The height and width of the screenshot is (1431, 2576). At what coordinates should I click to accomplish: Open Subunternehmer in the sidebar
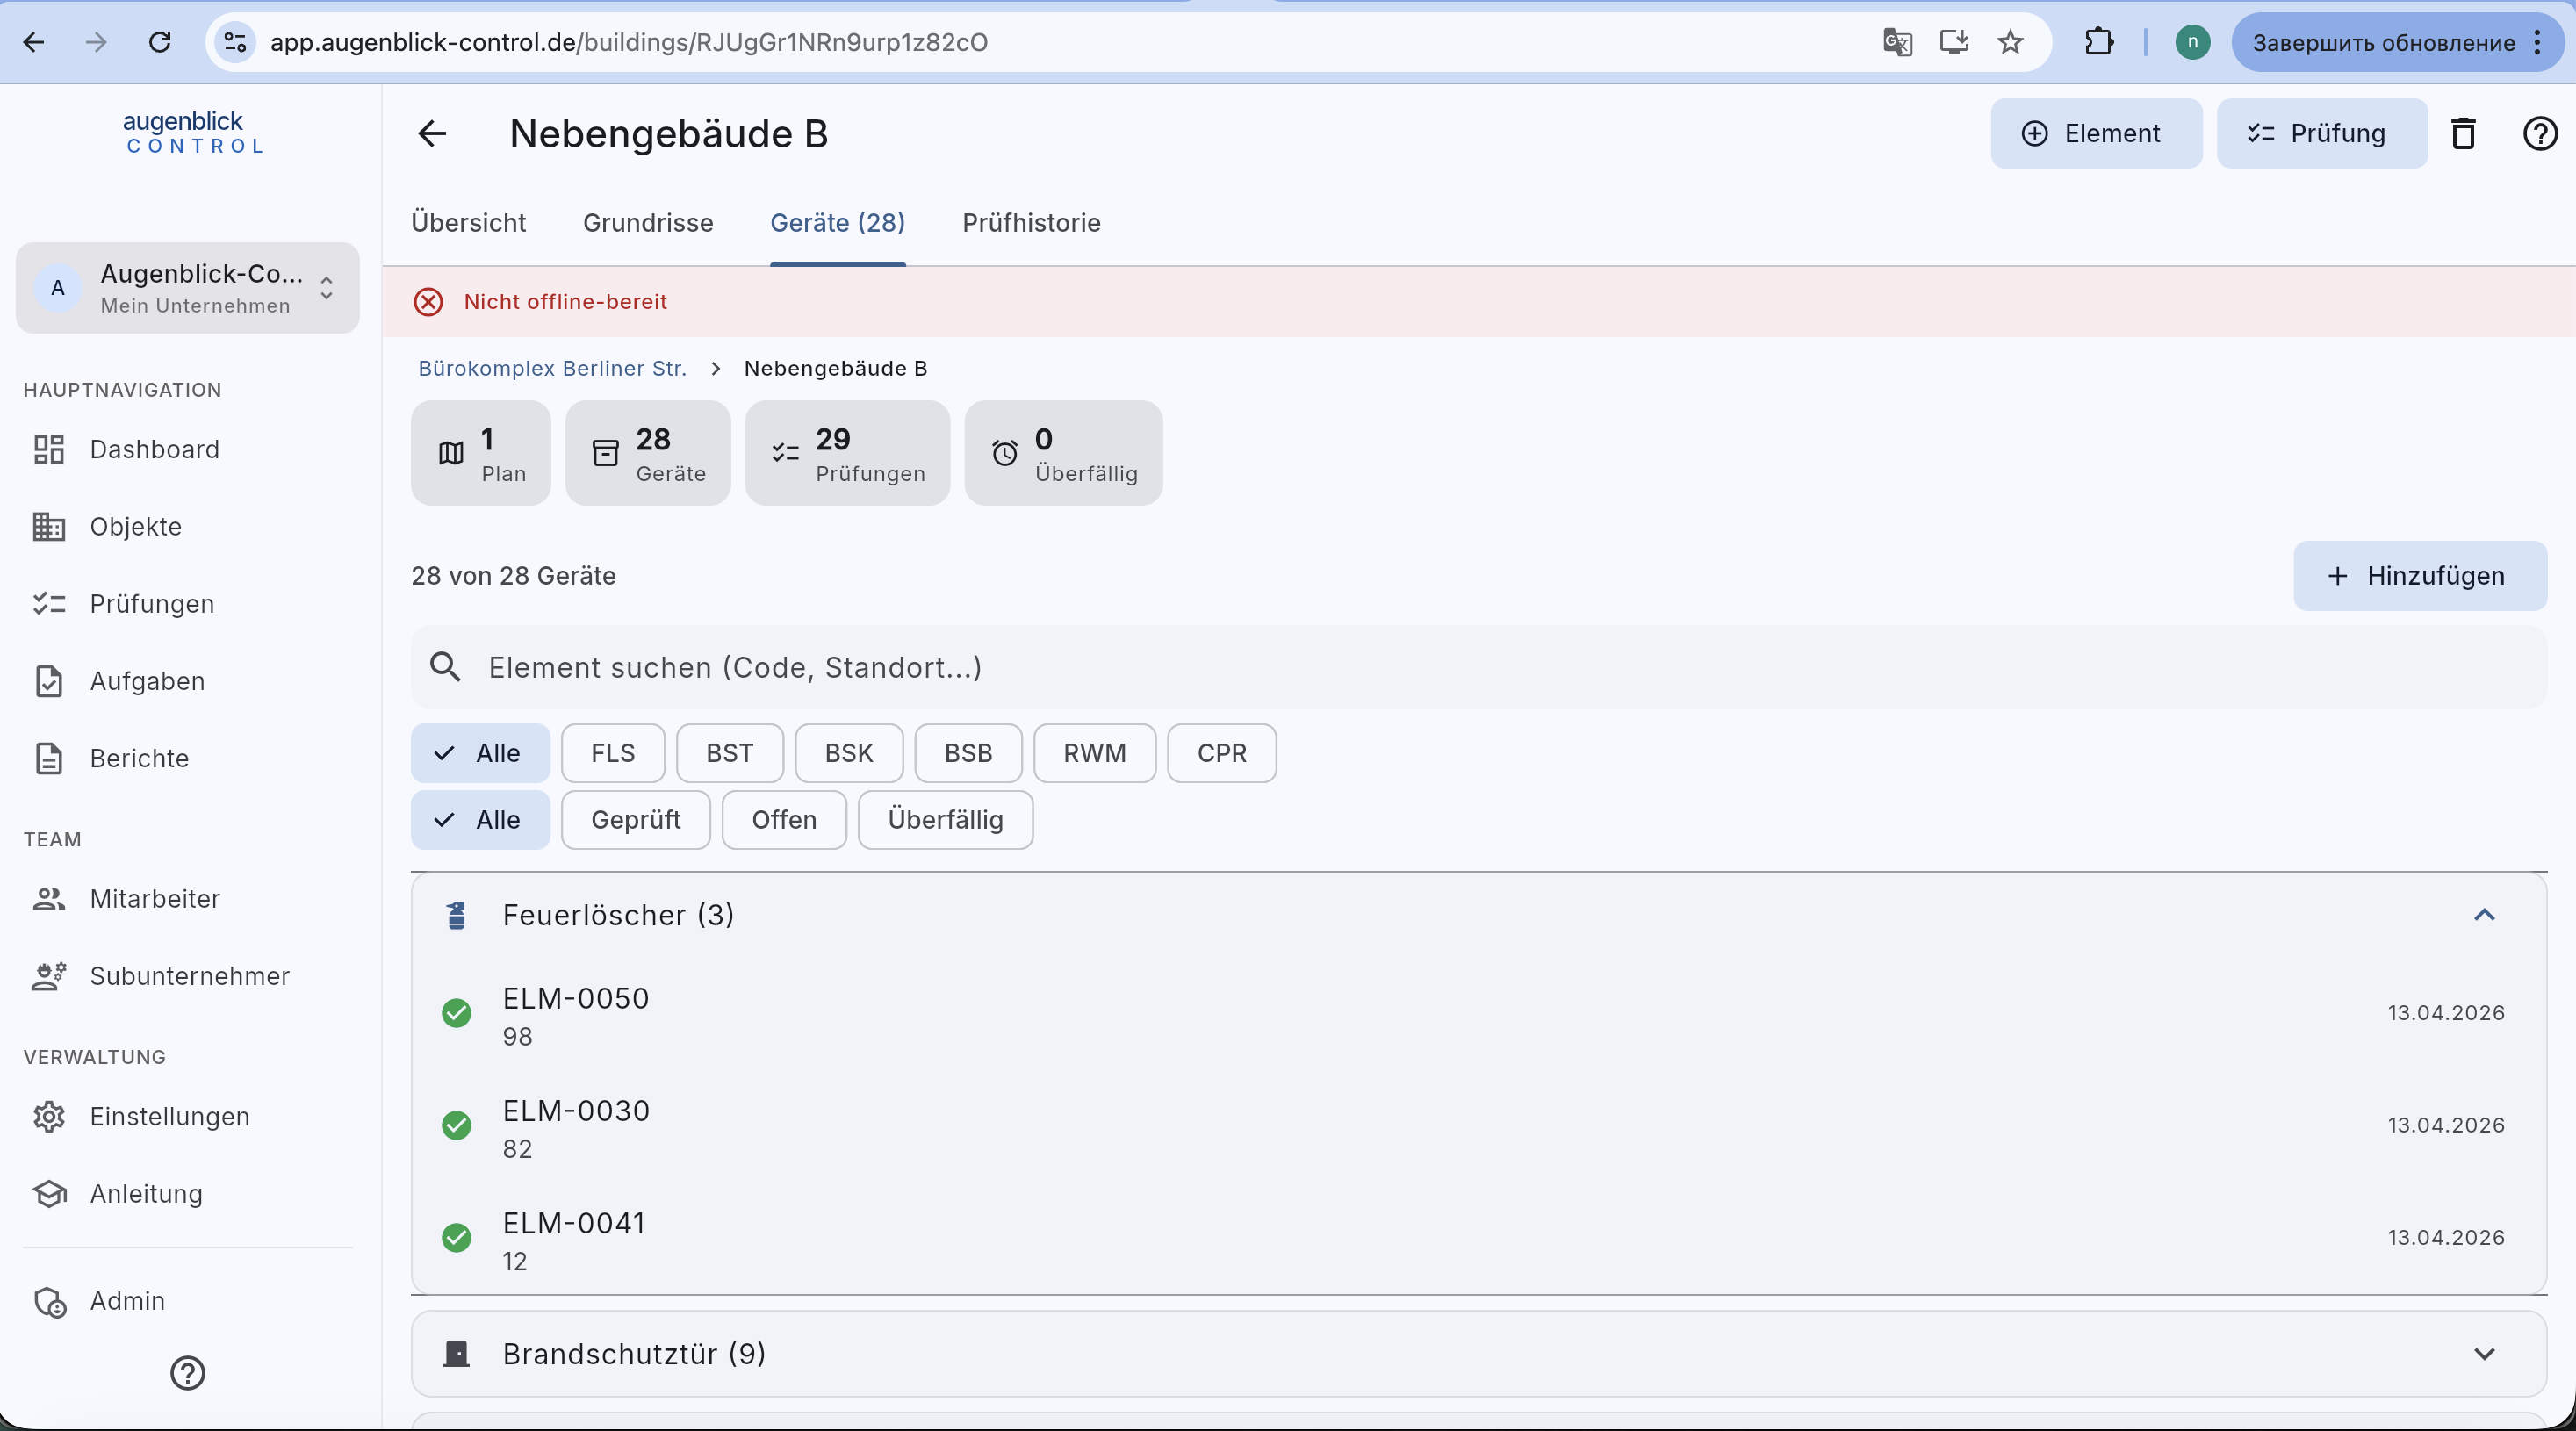(x=190, y=976)
